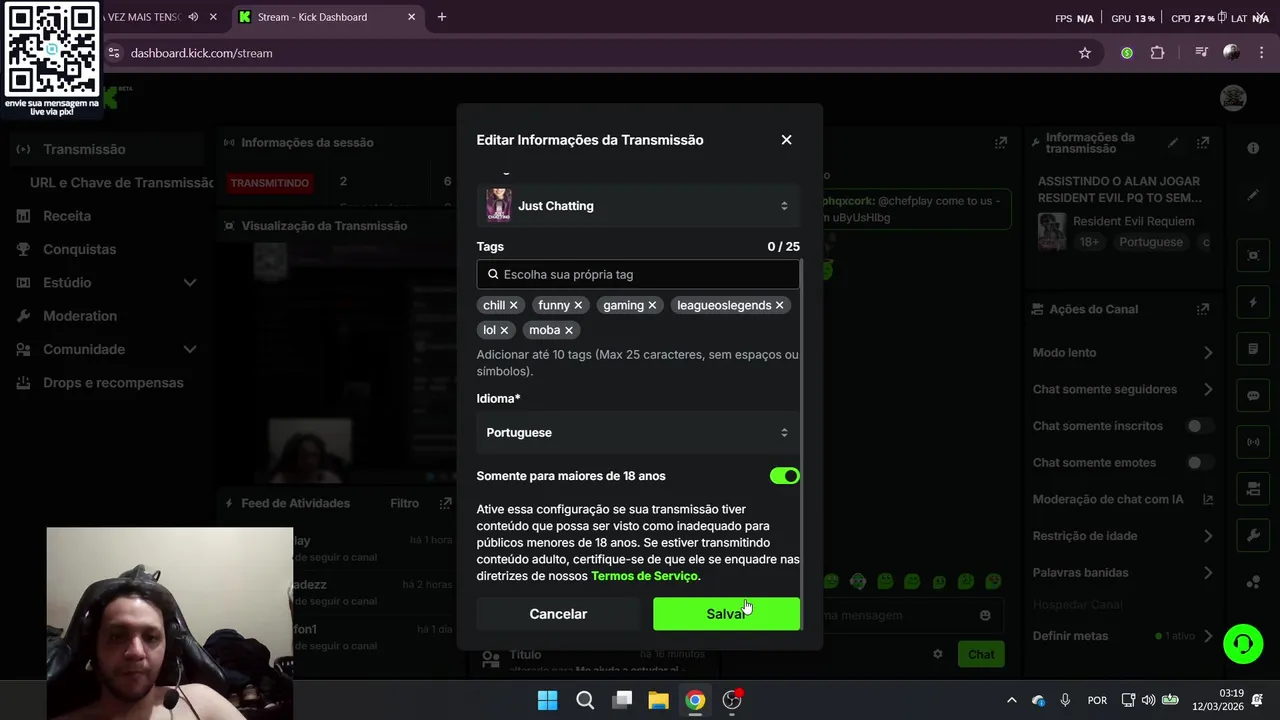The image size is (1280, 720).
Task: Open the Windows Start menu
Action: (548, 700)
